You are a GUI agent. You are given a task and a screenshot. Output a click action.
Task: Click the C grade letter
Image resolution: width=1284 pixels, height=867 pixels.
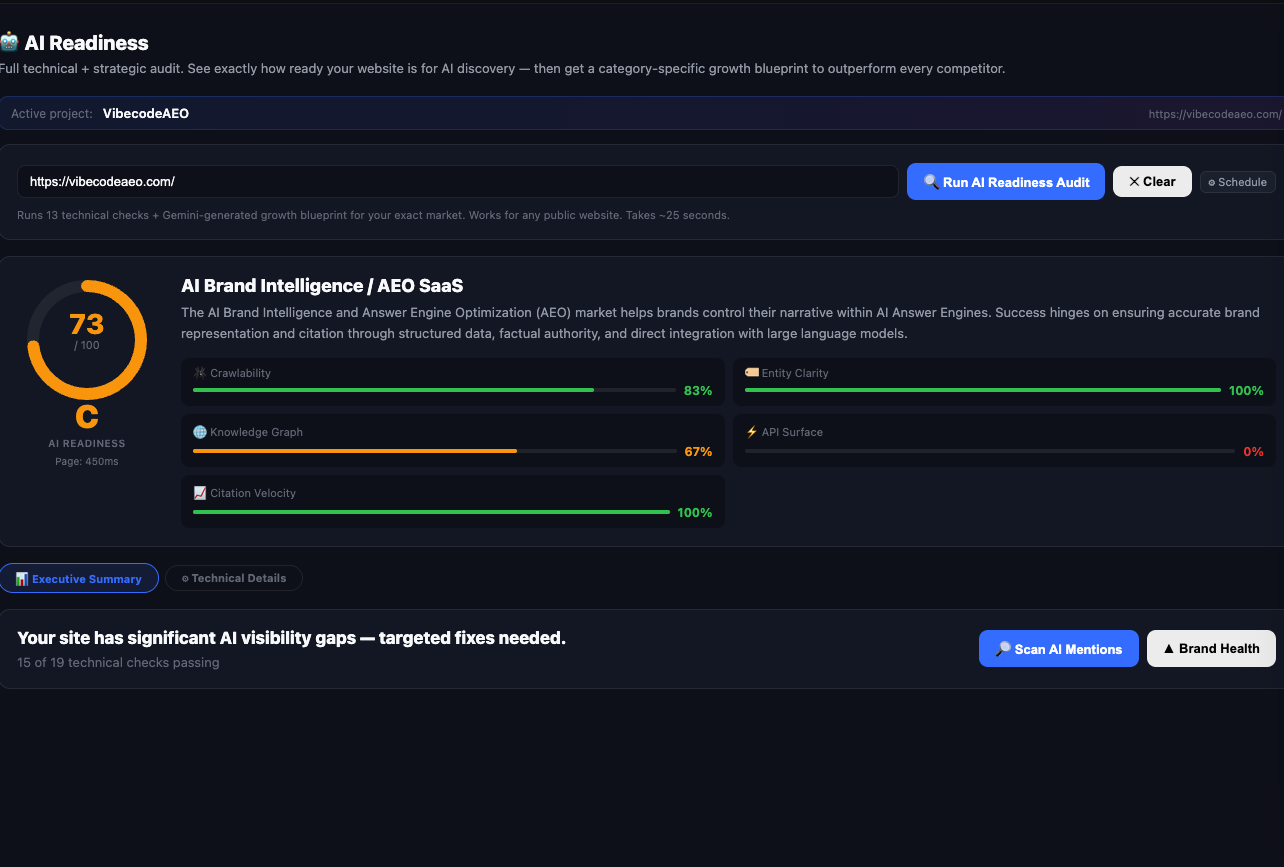click(87, 417)
